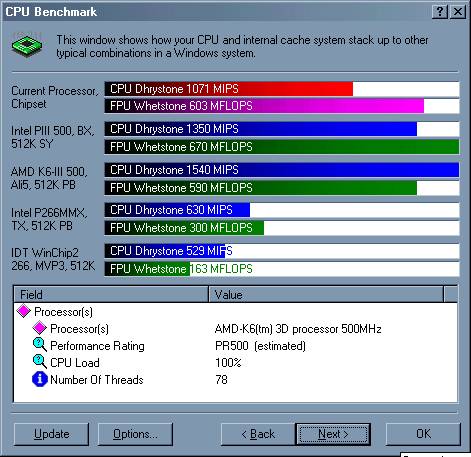Click the Value column header

326,294
